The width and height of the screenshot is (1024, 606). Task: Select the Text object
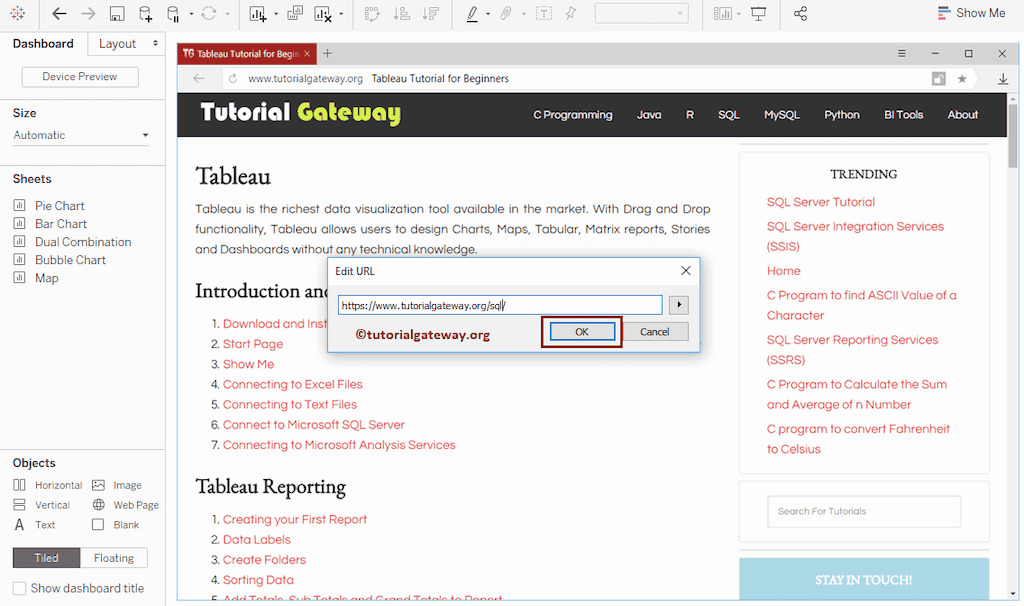click(35, 524)
